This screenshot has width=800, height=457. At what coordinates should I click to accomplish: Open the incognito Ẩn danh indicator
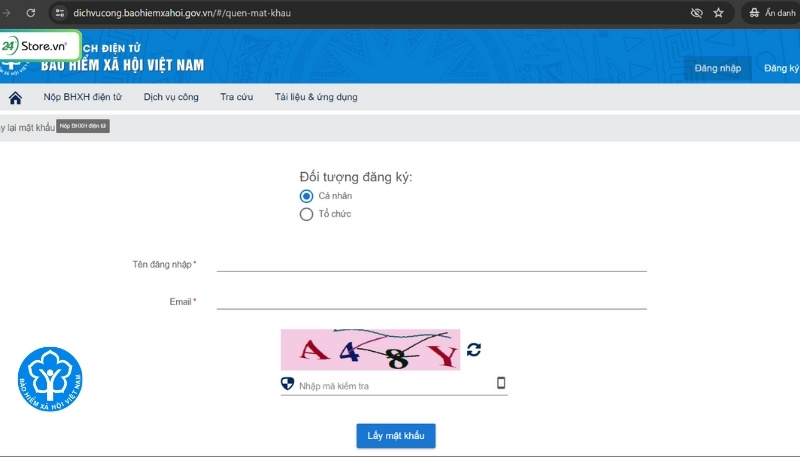click(771, 13)
